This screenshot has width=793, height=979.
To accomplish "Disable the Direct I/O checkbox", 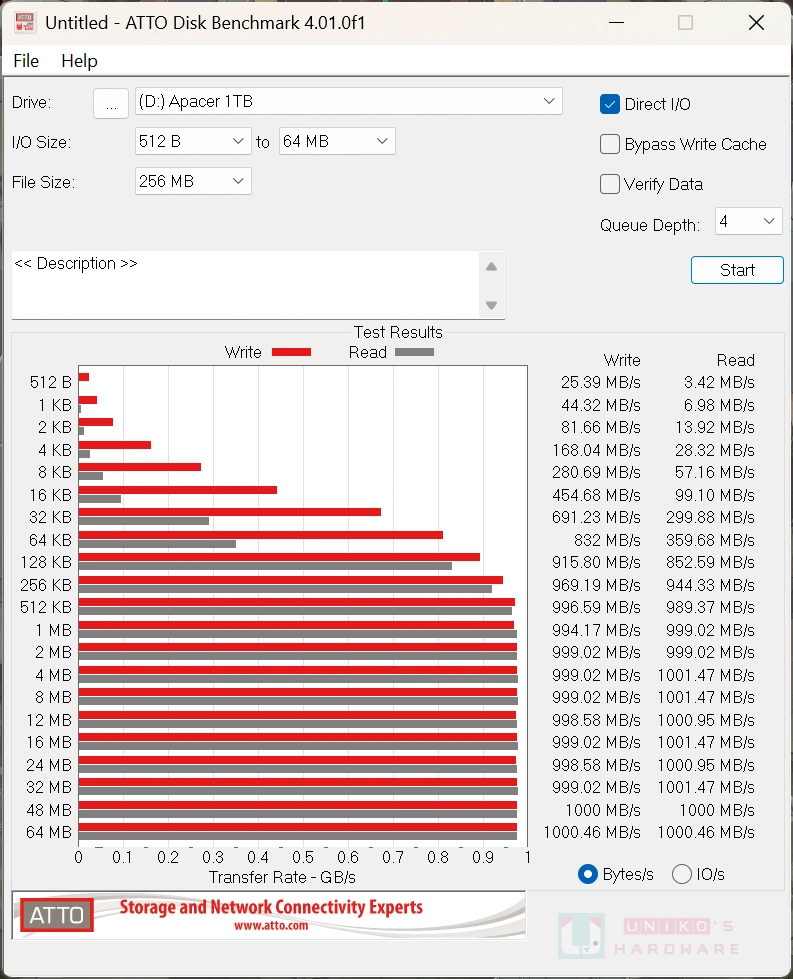I will [x=610, y=104].
